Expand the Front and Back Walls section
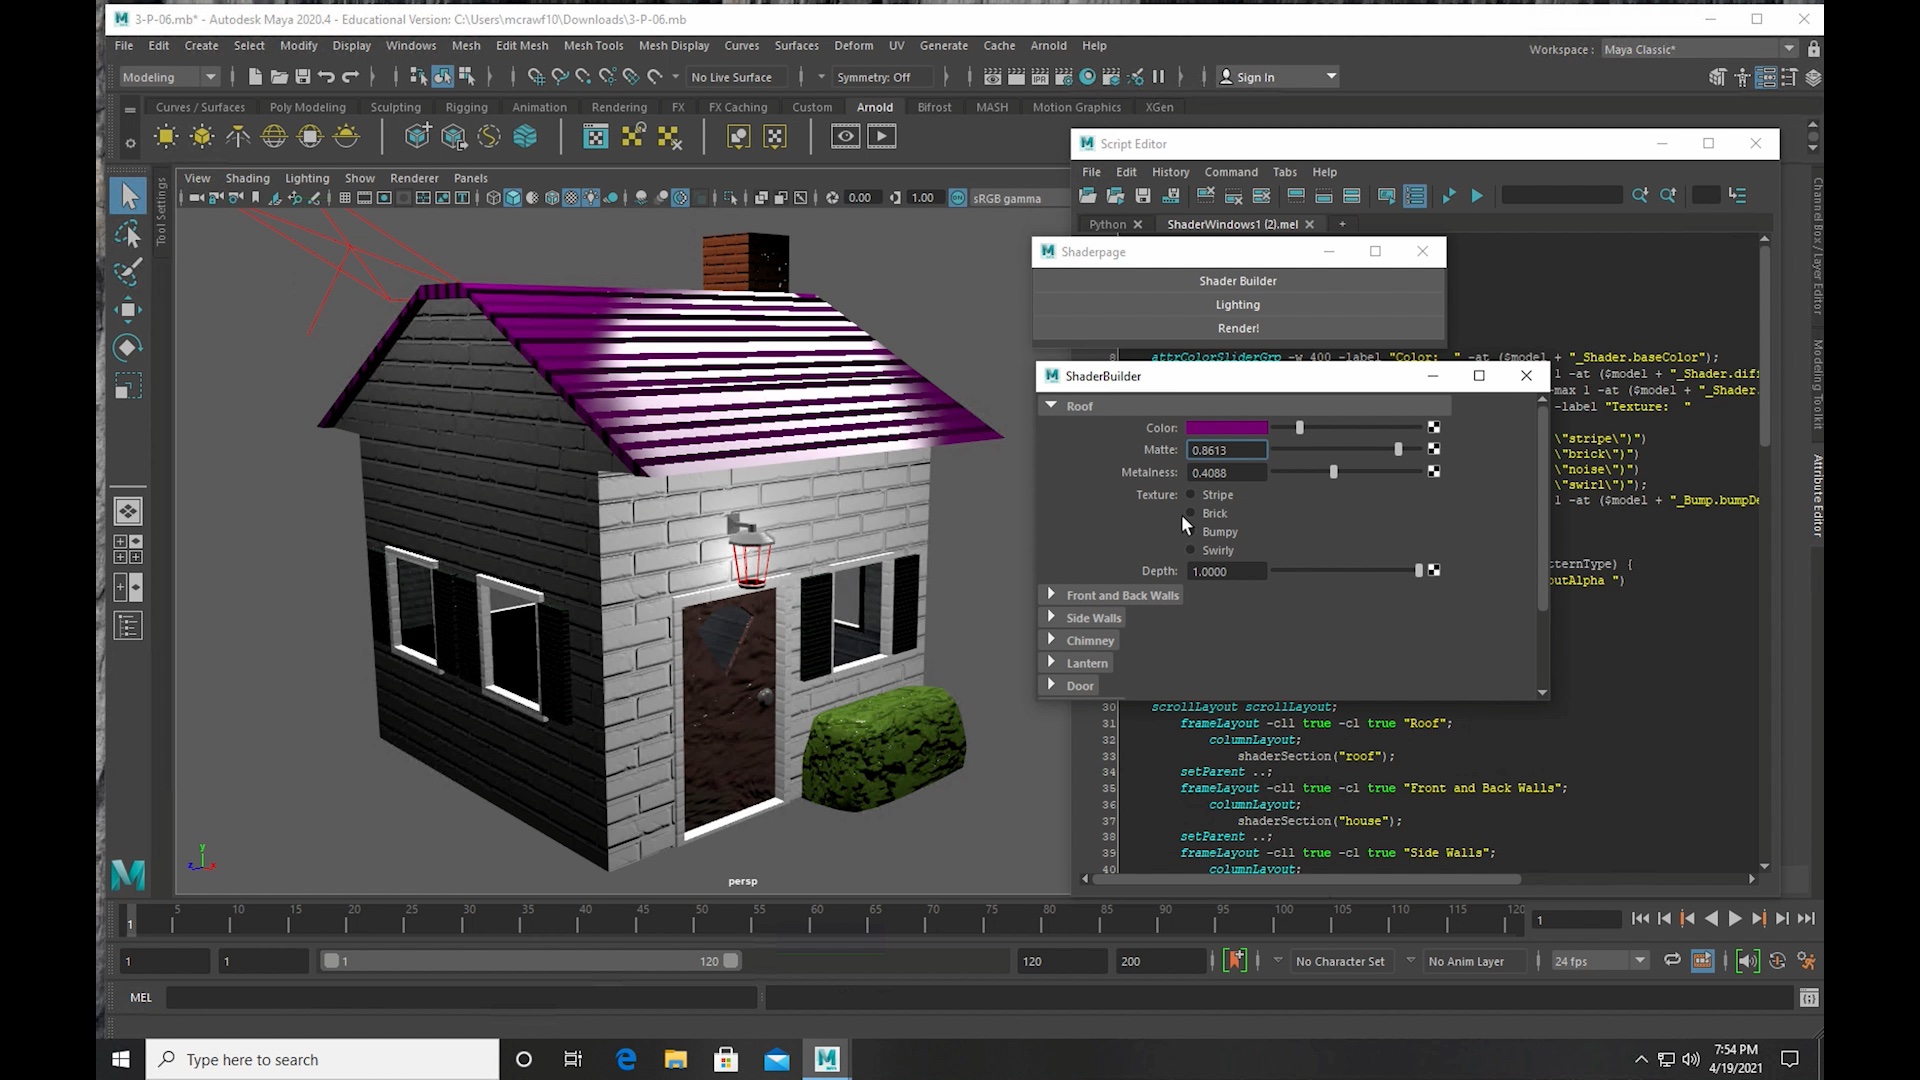 pos(1051,593)
